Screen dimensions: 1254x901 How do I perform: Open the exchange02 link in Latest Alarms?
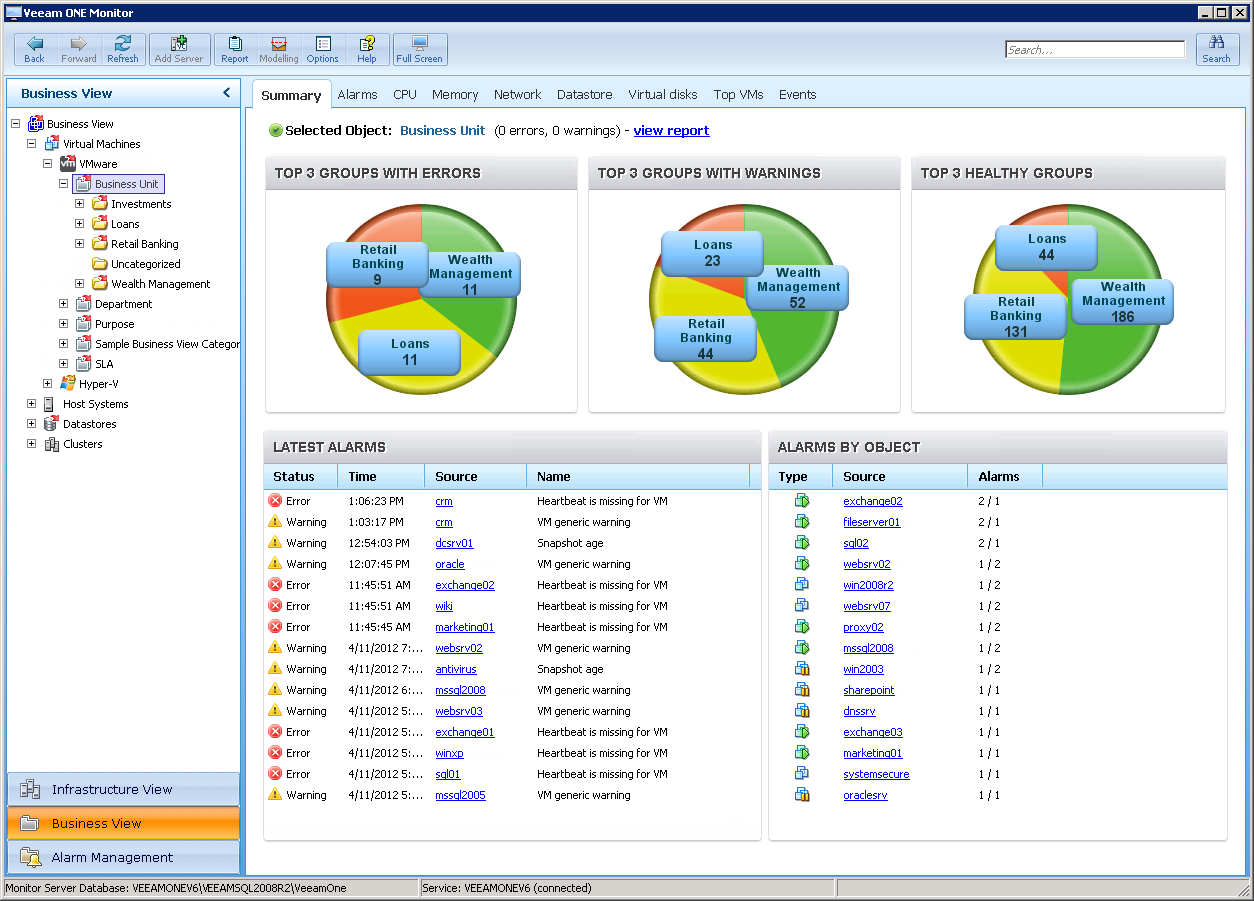[464, 586]
